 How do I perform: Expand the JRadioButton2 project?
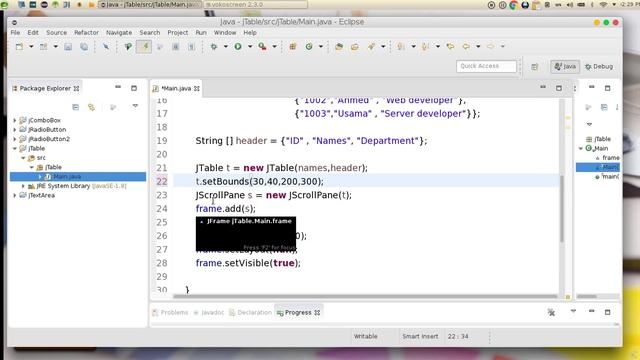pos(15,139)
